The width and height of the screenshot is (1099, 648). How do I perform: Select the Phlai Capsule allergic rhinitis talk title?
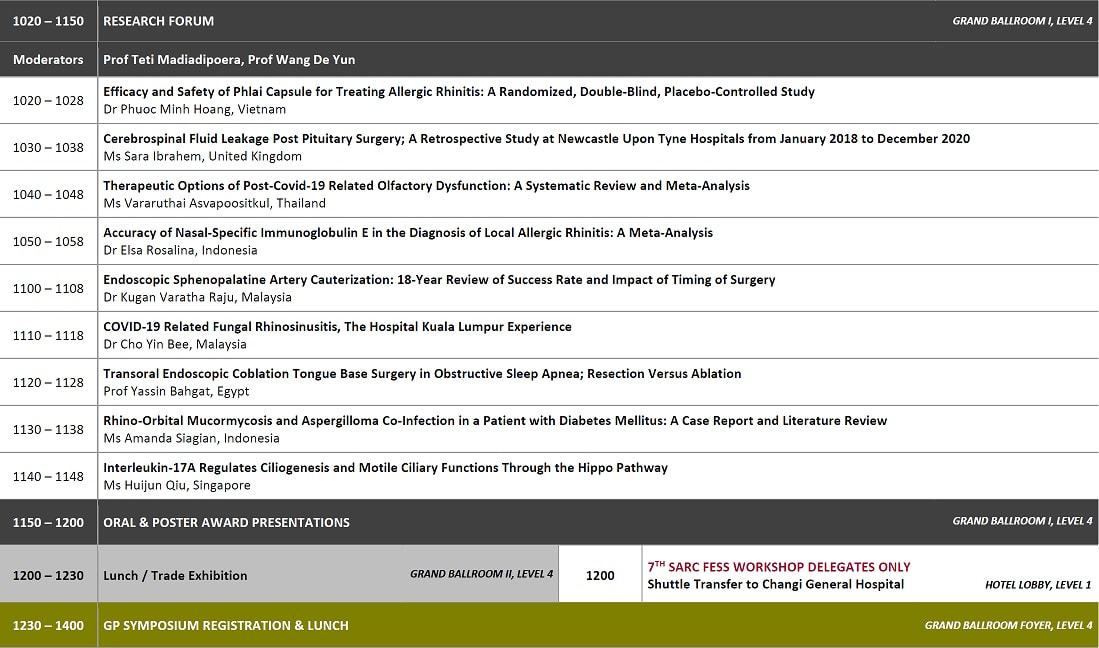point(458,92)
